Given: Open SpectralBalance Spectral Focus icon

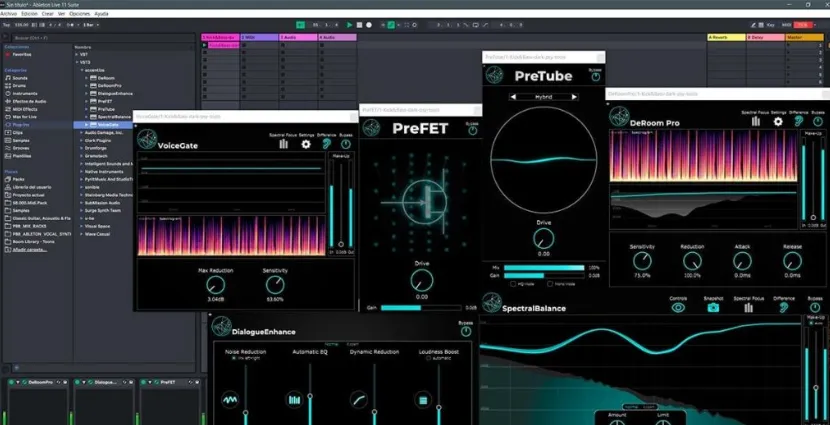Looking at the screenshot, I should tap(748, 308).
